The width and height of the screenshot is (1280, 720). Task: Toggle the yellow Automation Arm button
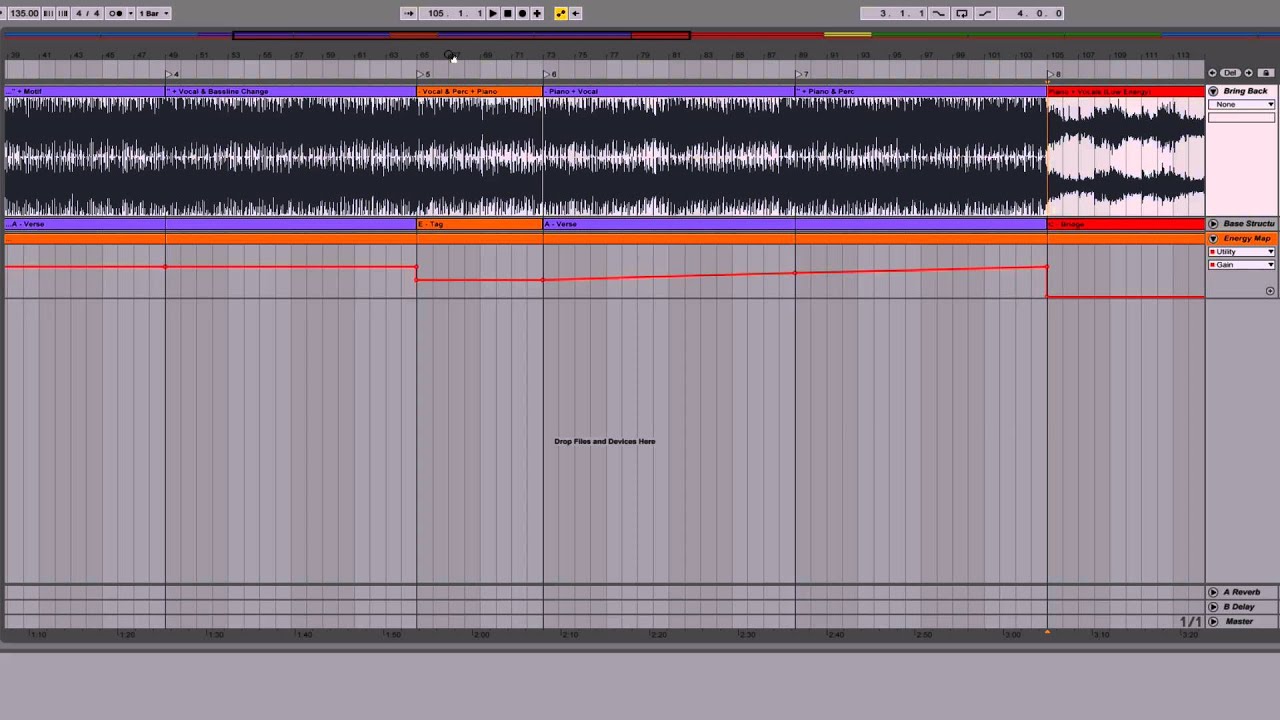(x=561, y=13)
